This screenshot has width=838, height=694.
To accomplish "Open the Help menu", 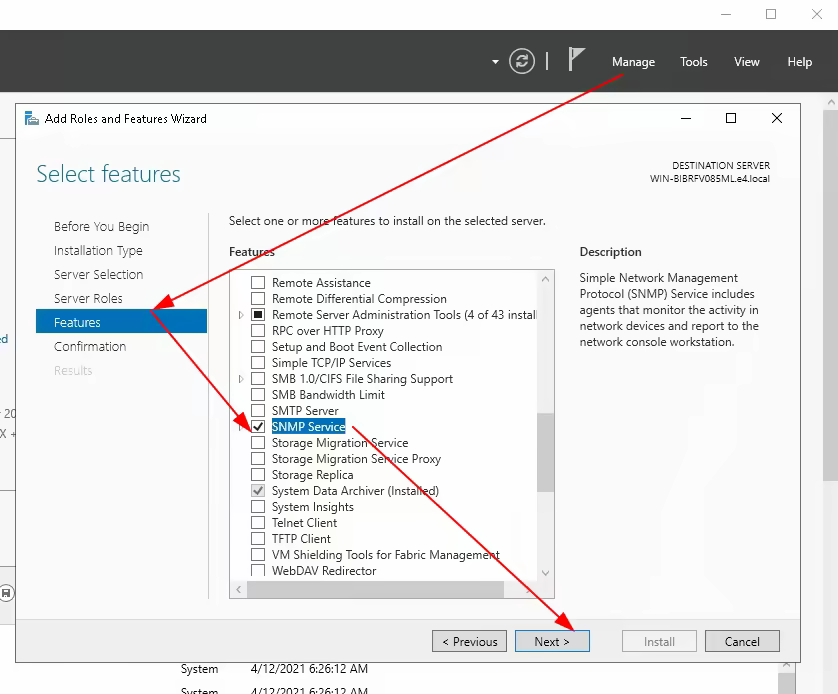I will (799, 62).
